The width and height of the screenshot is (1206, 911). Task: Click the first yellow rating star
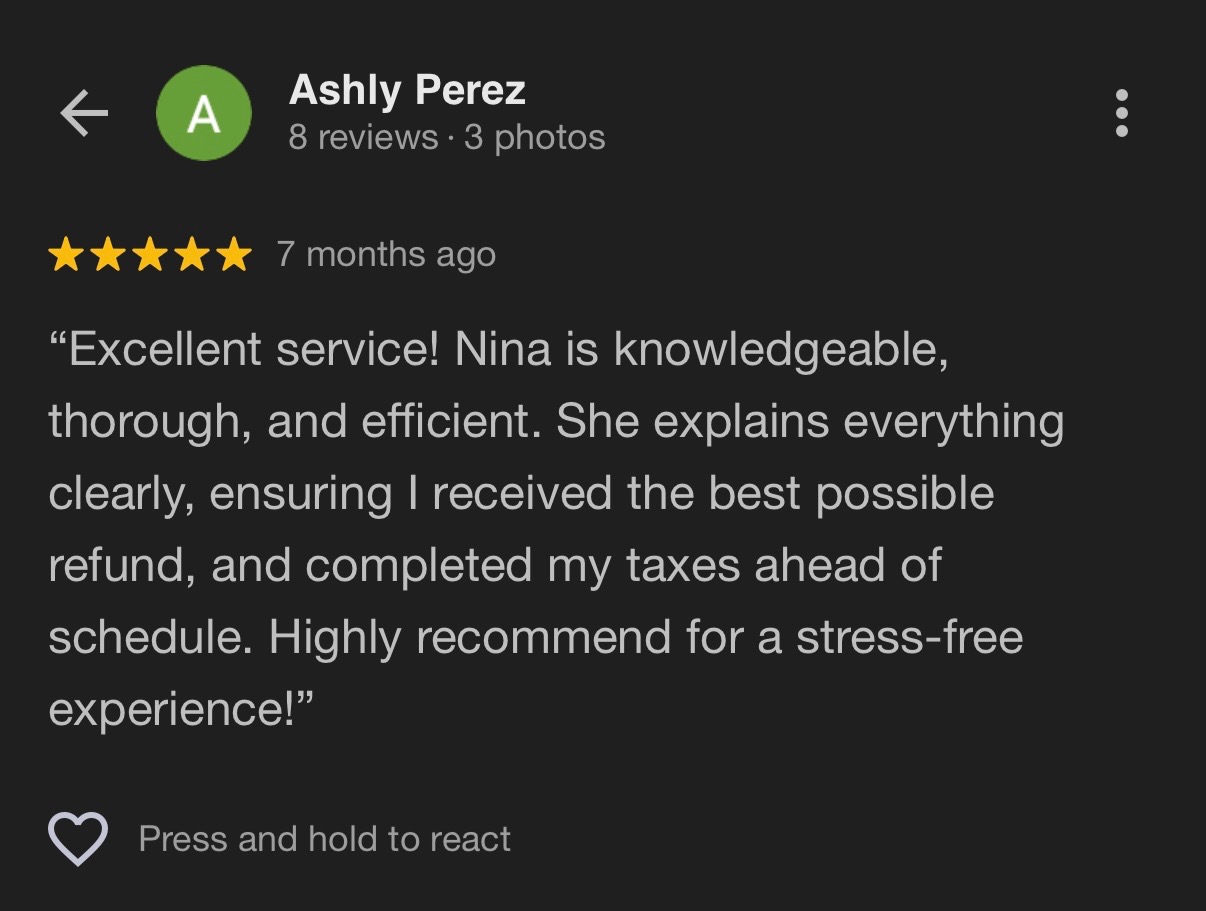point(66,255)
